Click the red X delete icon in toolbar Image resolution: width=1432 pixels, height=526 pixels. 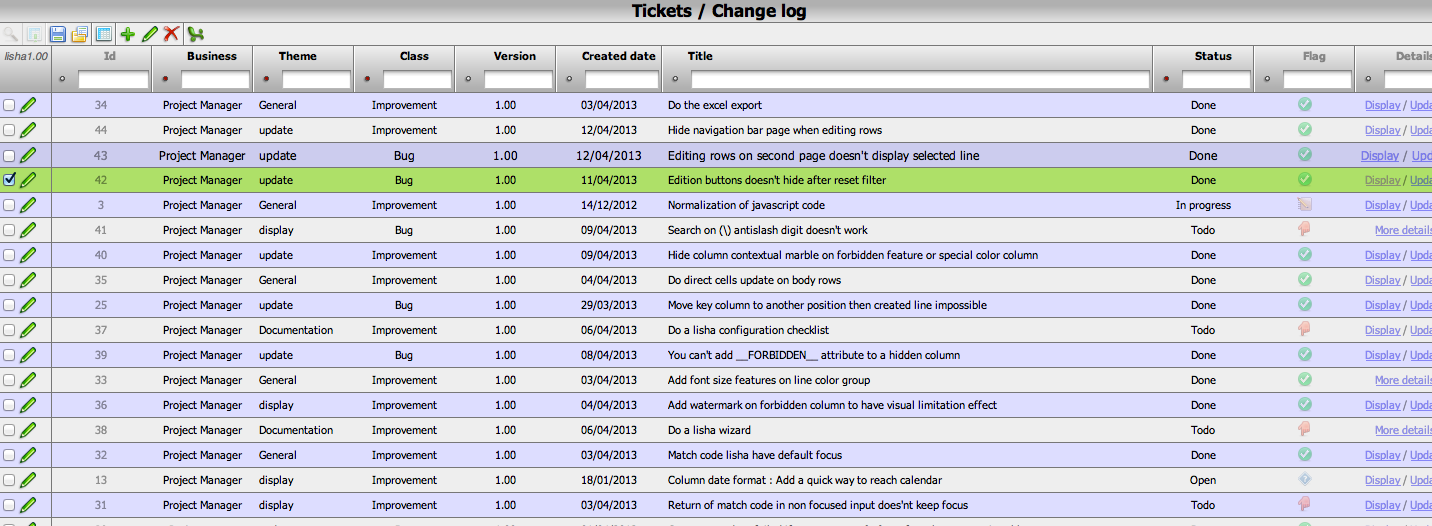(171, 34)
